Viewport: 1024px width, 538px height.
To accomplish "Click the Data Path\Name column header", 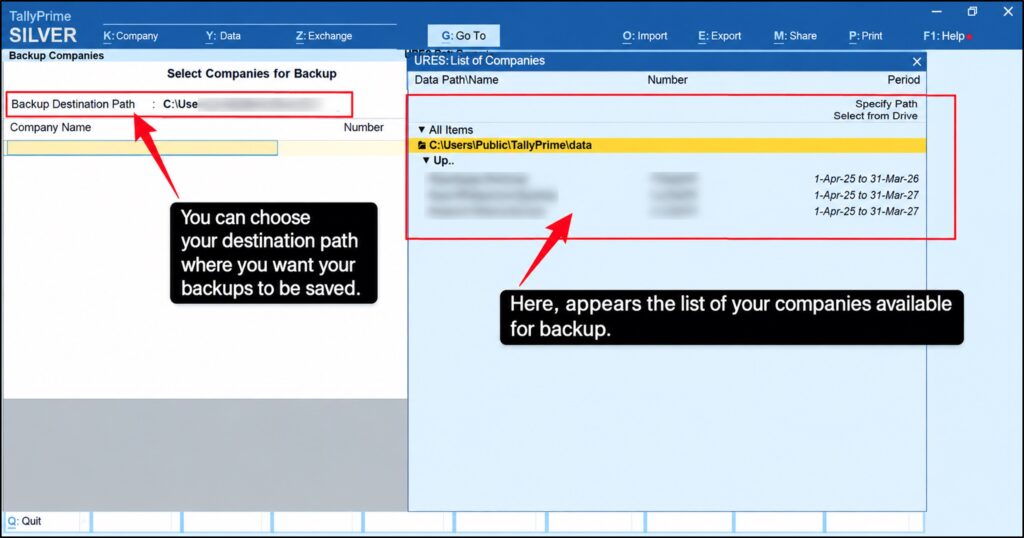I will click(x=456, y=80).
